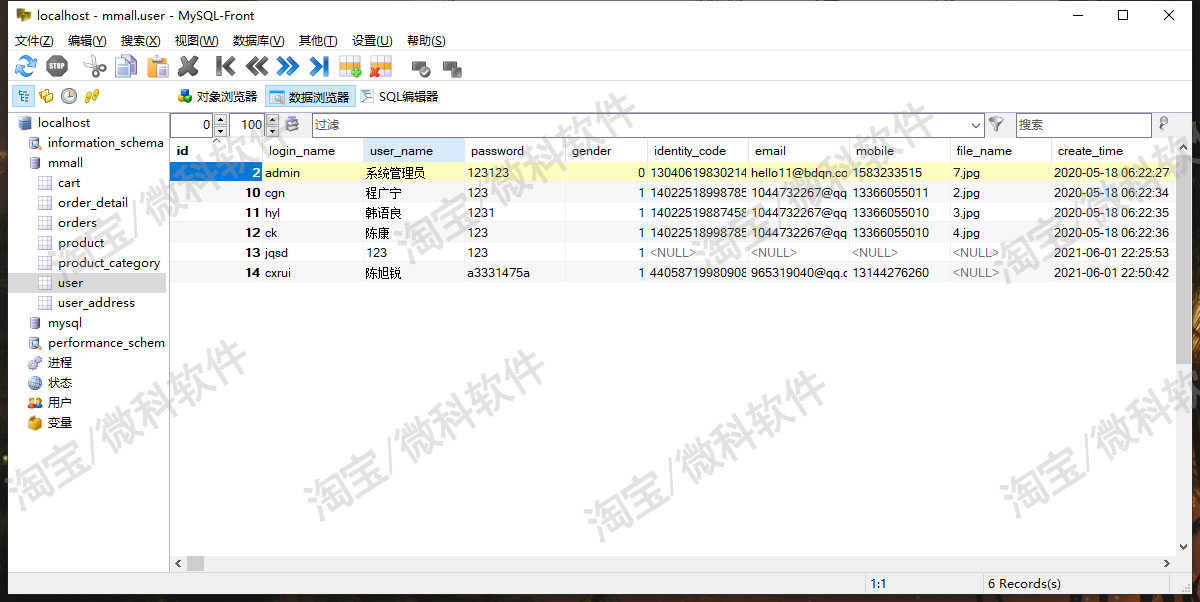
Task: Select mmall database node
Action: point(65,163)
